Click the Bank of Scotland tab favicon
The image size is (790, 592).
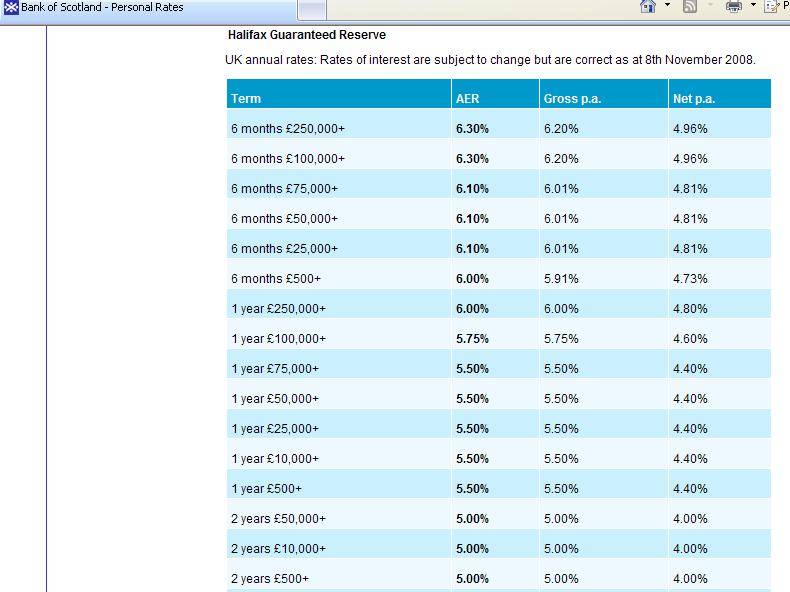pyautogui.click(x=11, y=8)
